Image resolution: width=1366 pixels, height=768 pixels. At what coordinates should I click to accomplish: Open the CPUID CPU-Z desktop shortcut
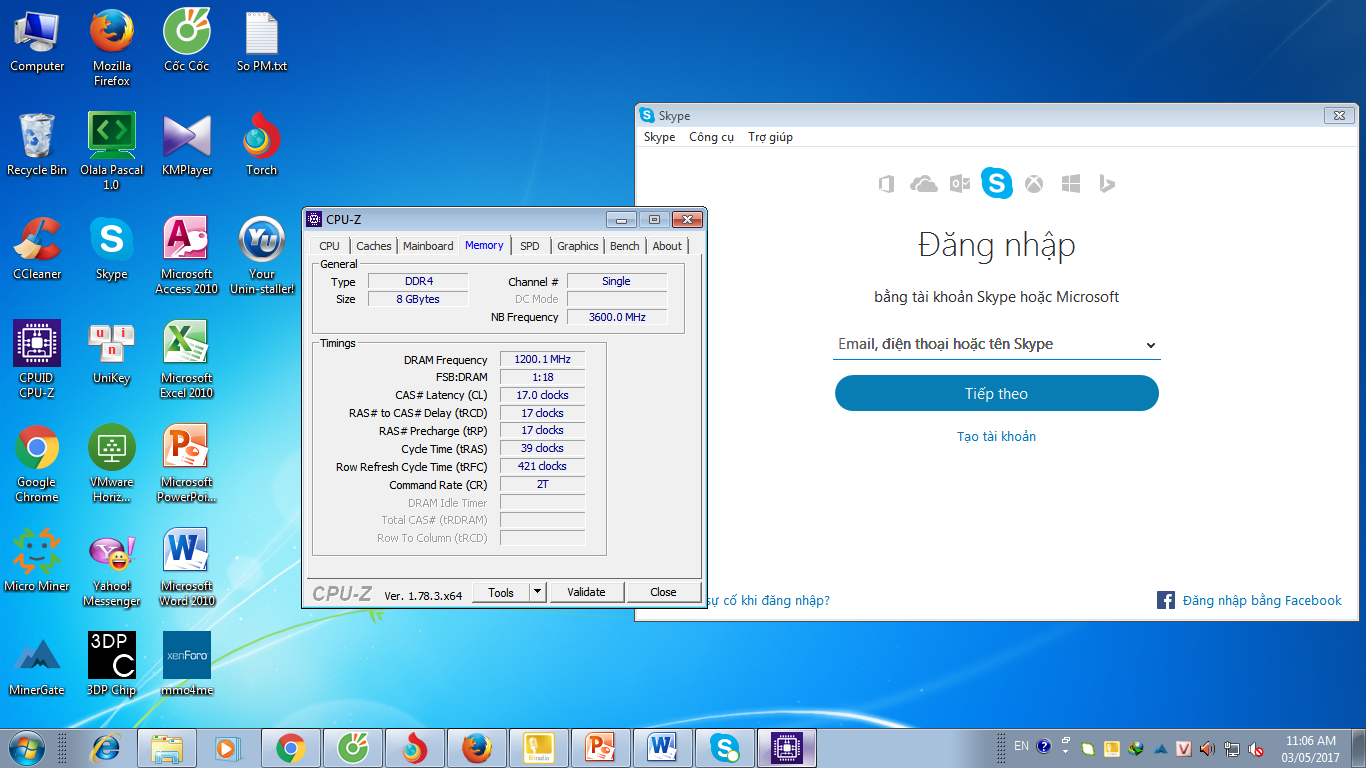tap(37, 357)
